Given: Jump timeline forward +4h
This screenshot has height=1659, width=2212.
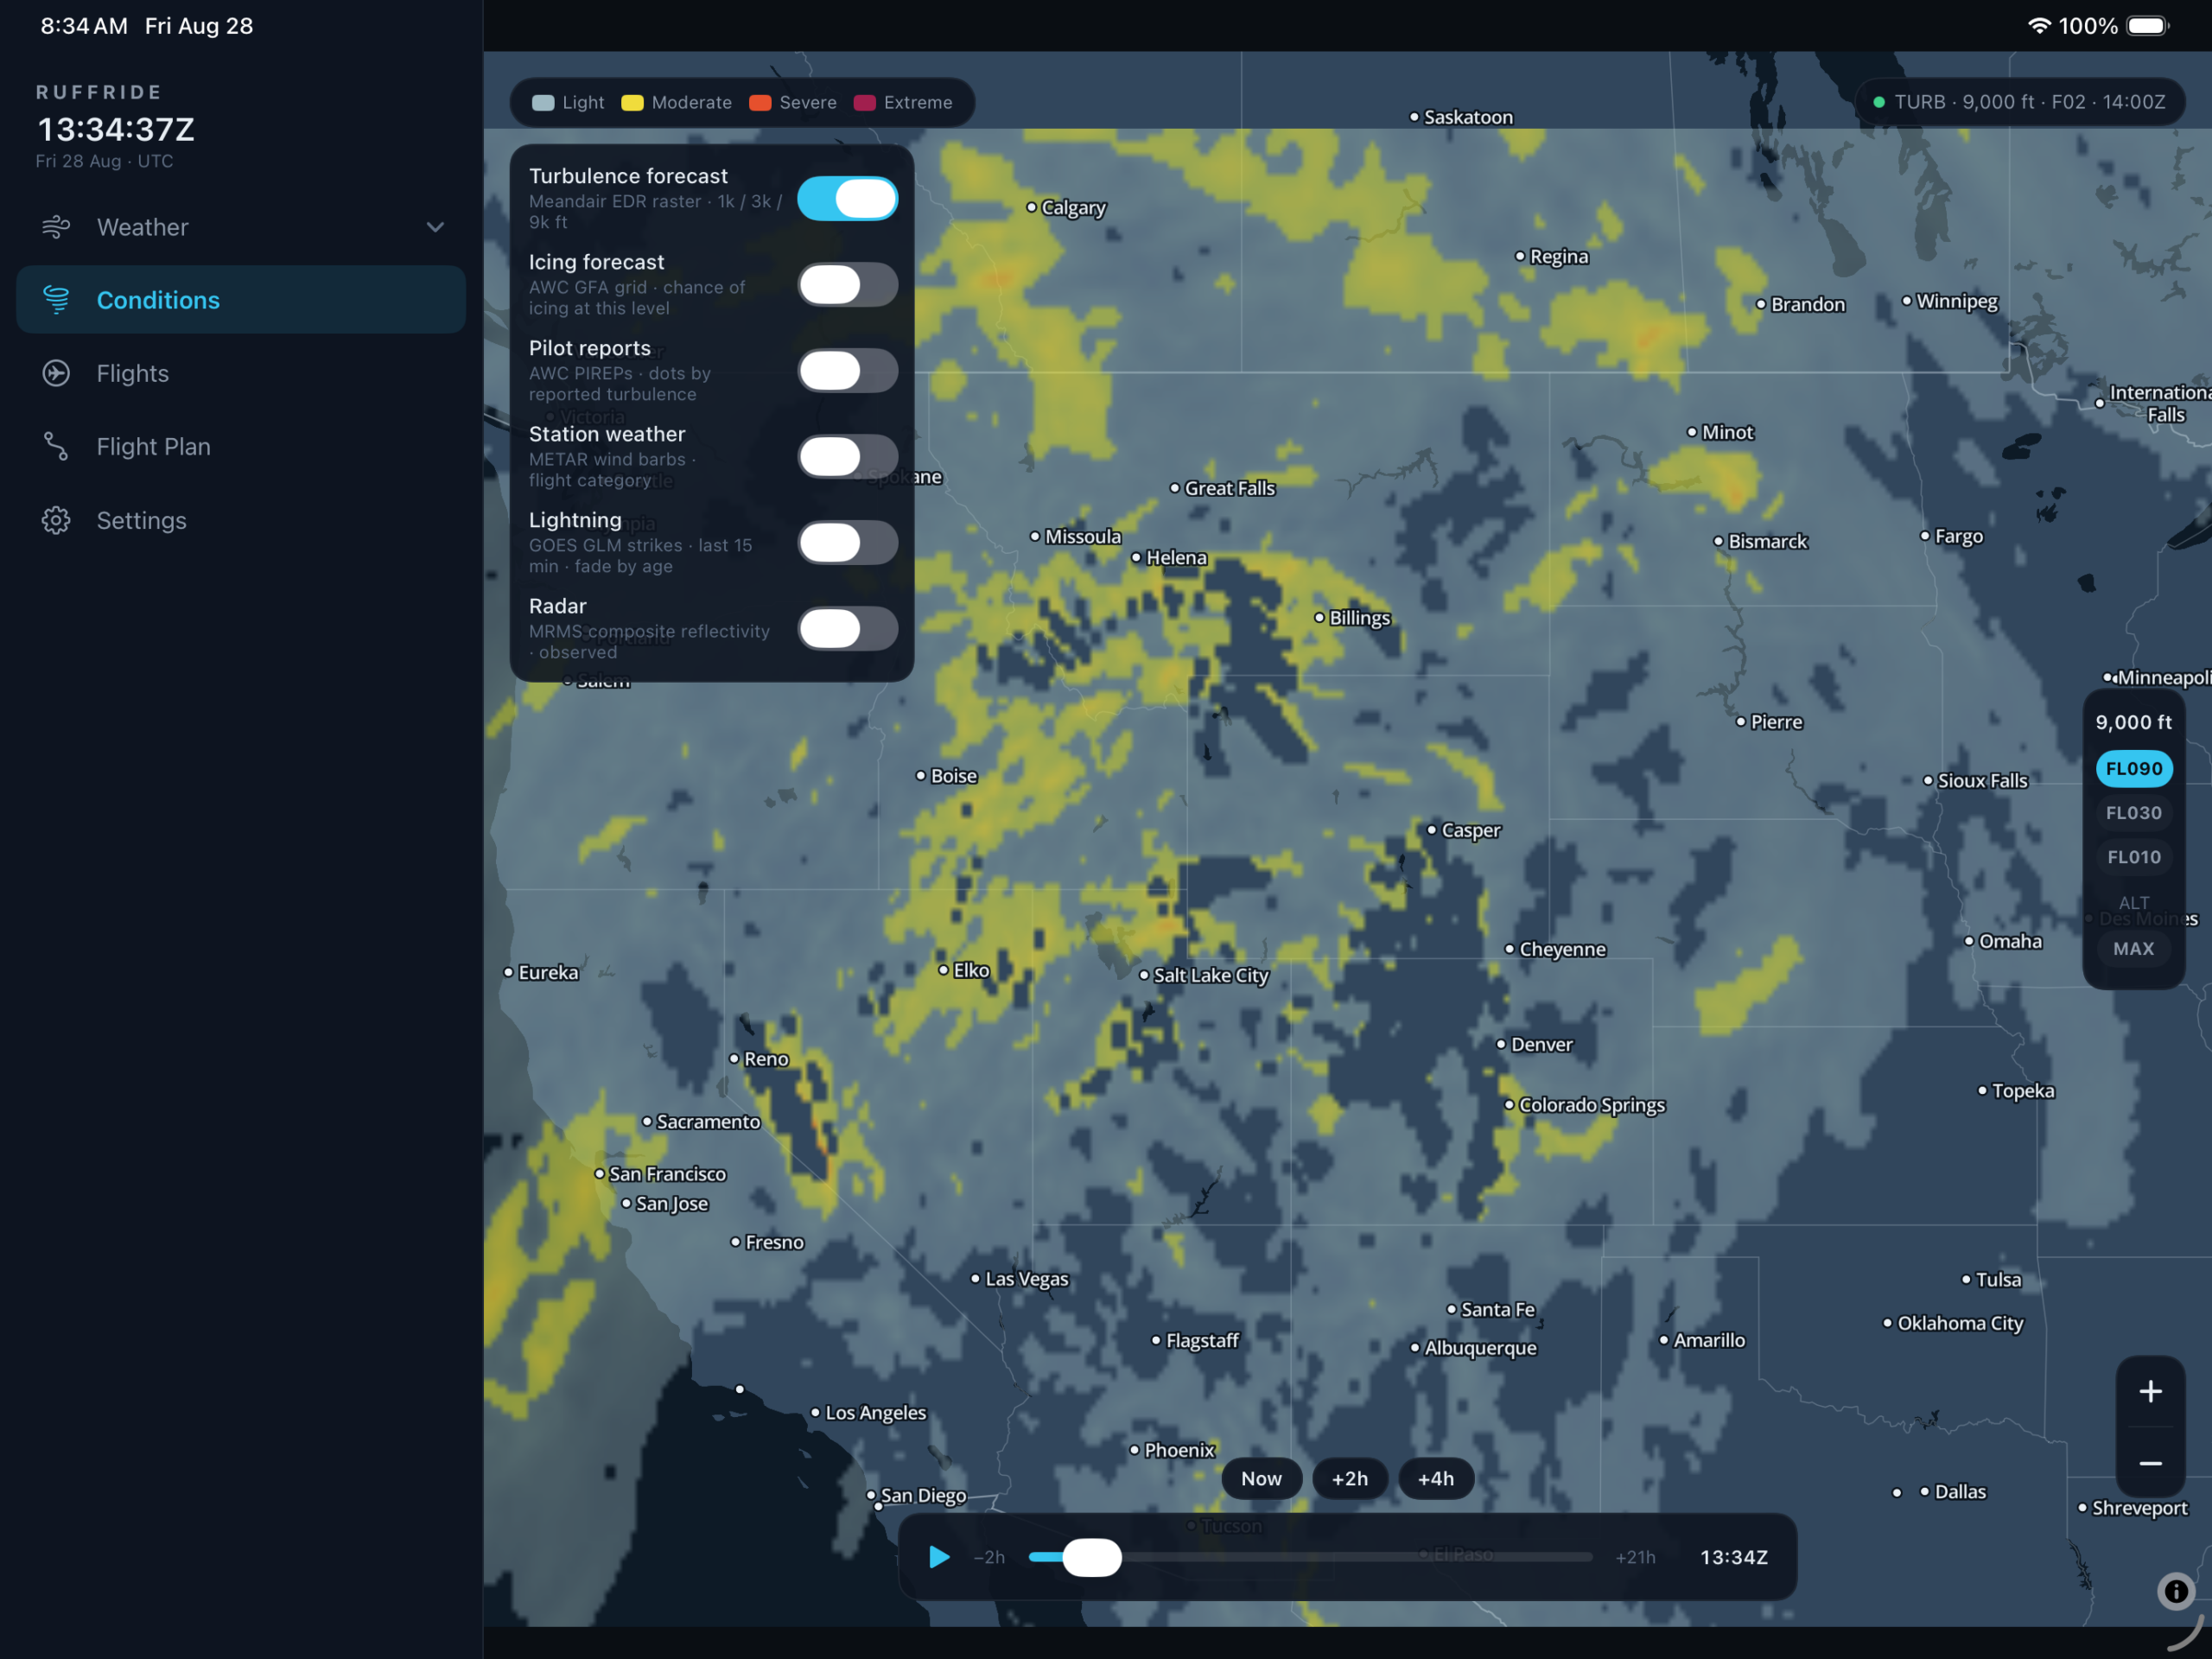Looking at the screenshot, I should (x=1435, y=1479).
